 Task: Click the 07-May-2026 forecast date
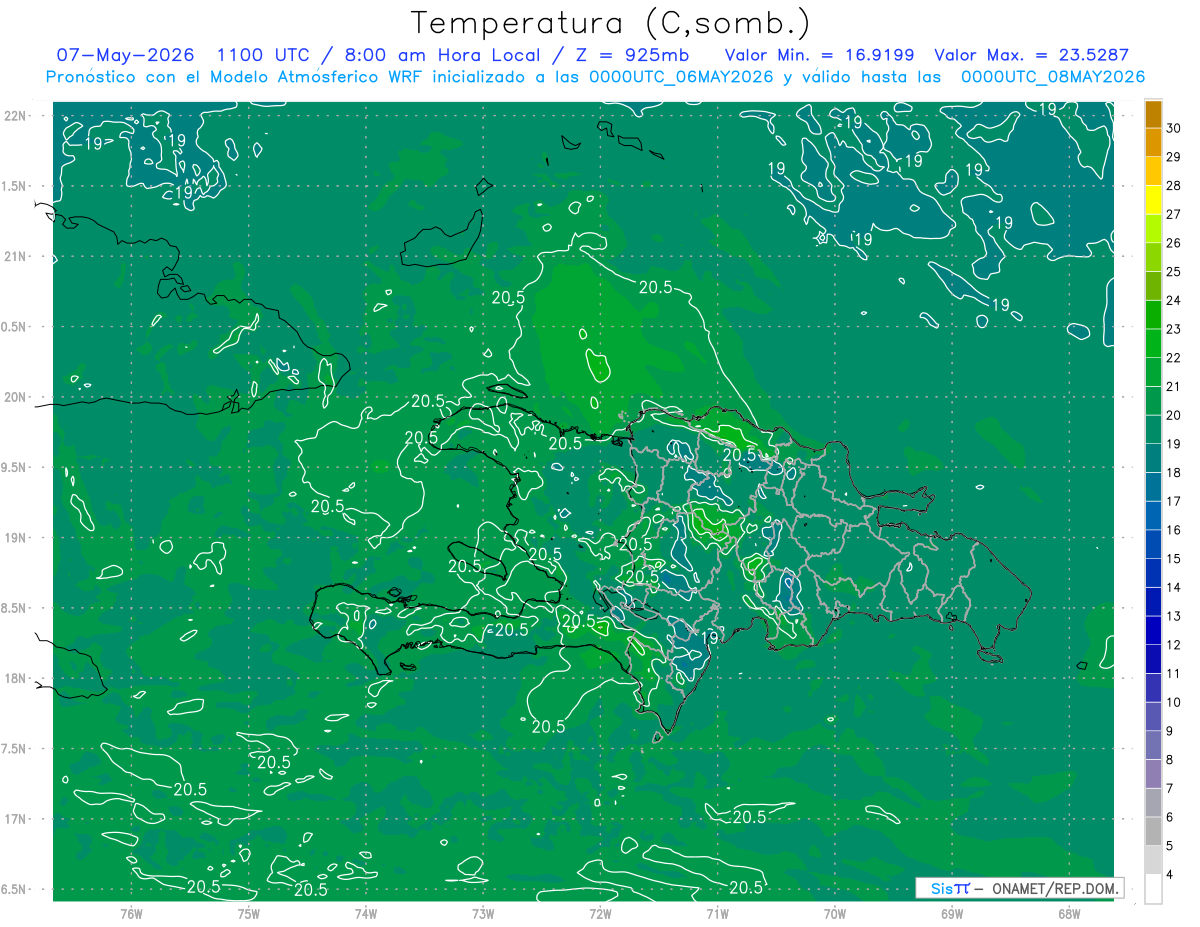[x=125, y=55]
